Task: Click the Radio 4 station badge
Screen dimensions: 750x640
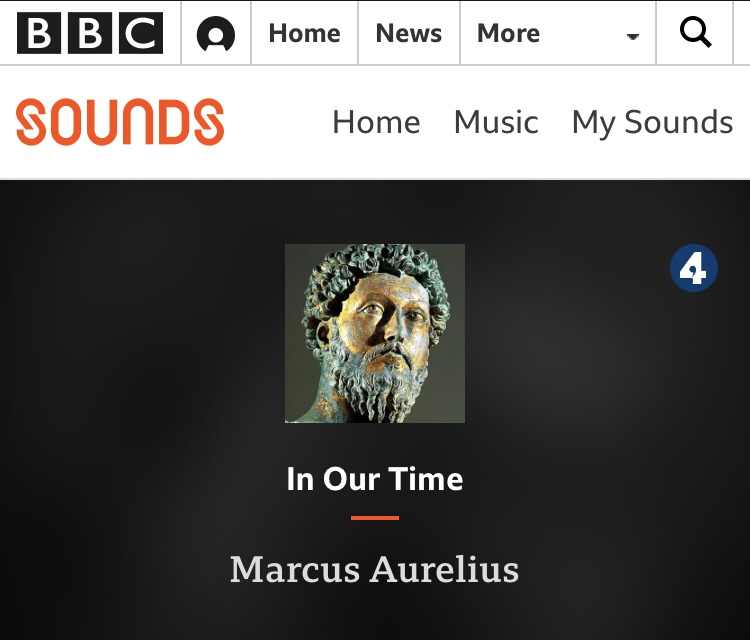Action: click(694, 268)
